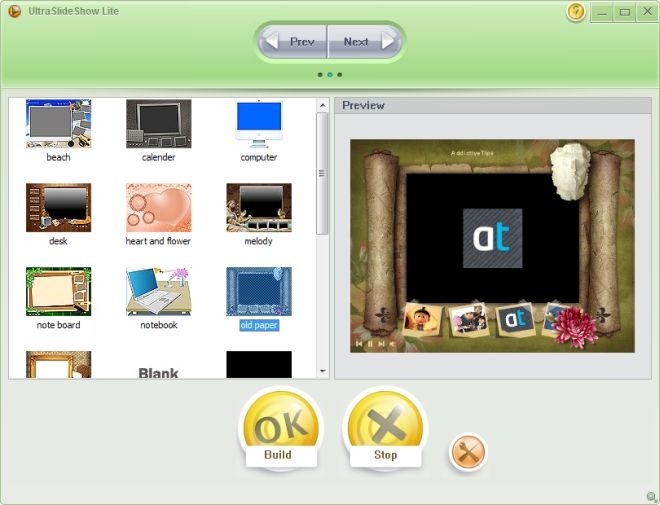This screenshot has width=660, height=505.
Task: Select the old paper theme thumbnail
Action: (259, 291)
